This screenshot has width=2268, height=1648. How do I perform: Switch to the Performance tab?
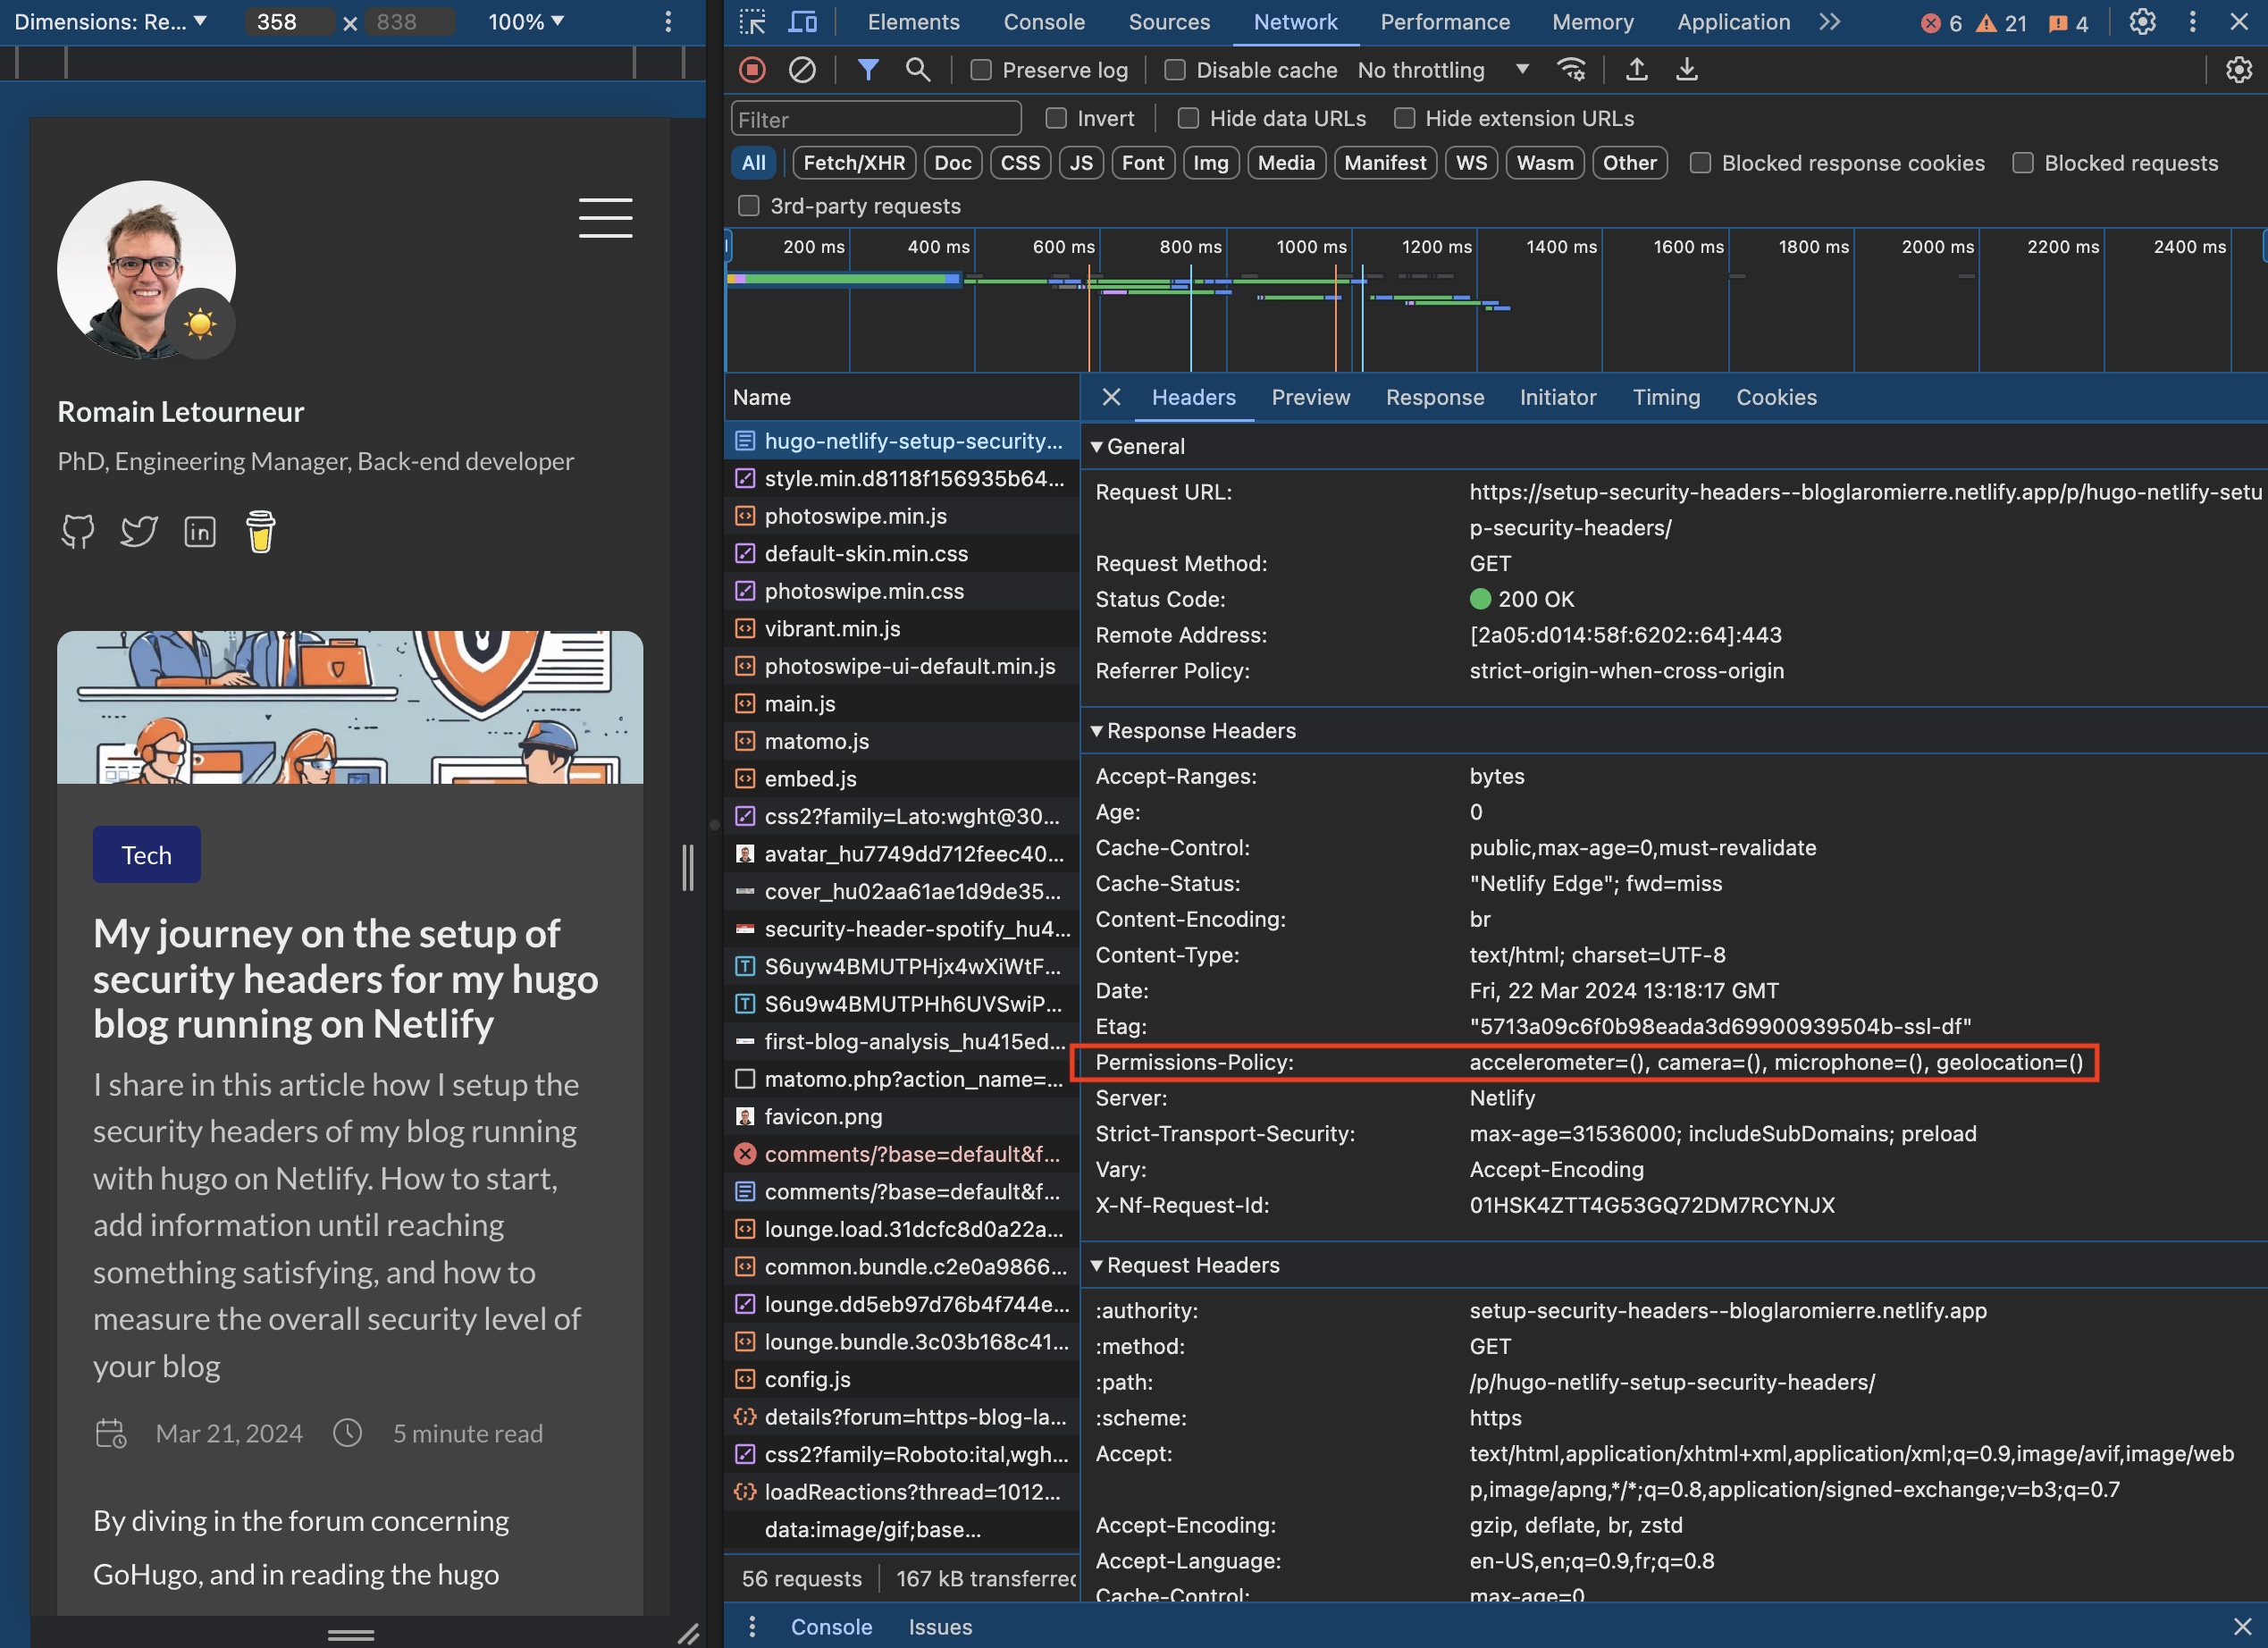click(x=1445, y=22)
